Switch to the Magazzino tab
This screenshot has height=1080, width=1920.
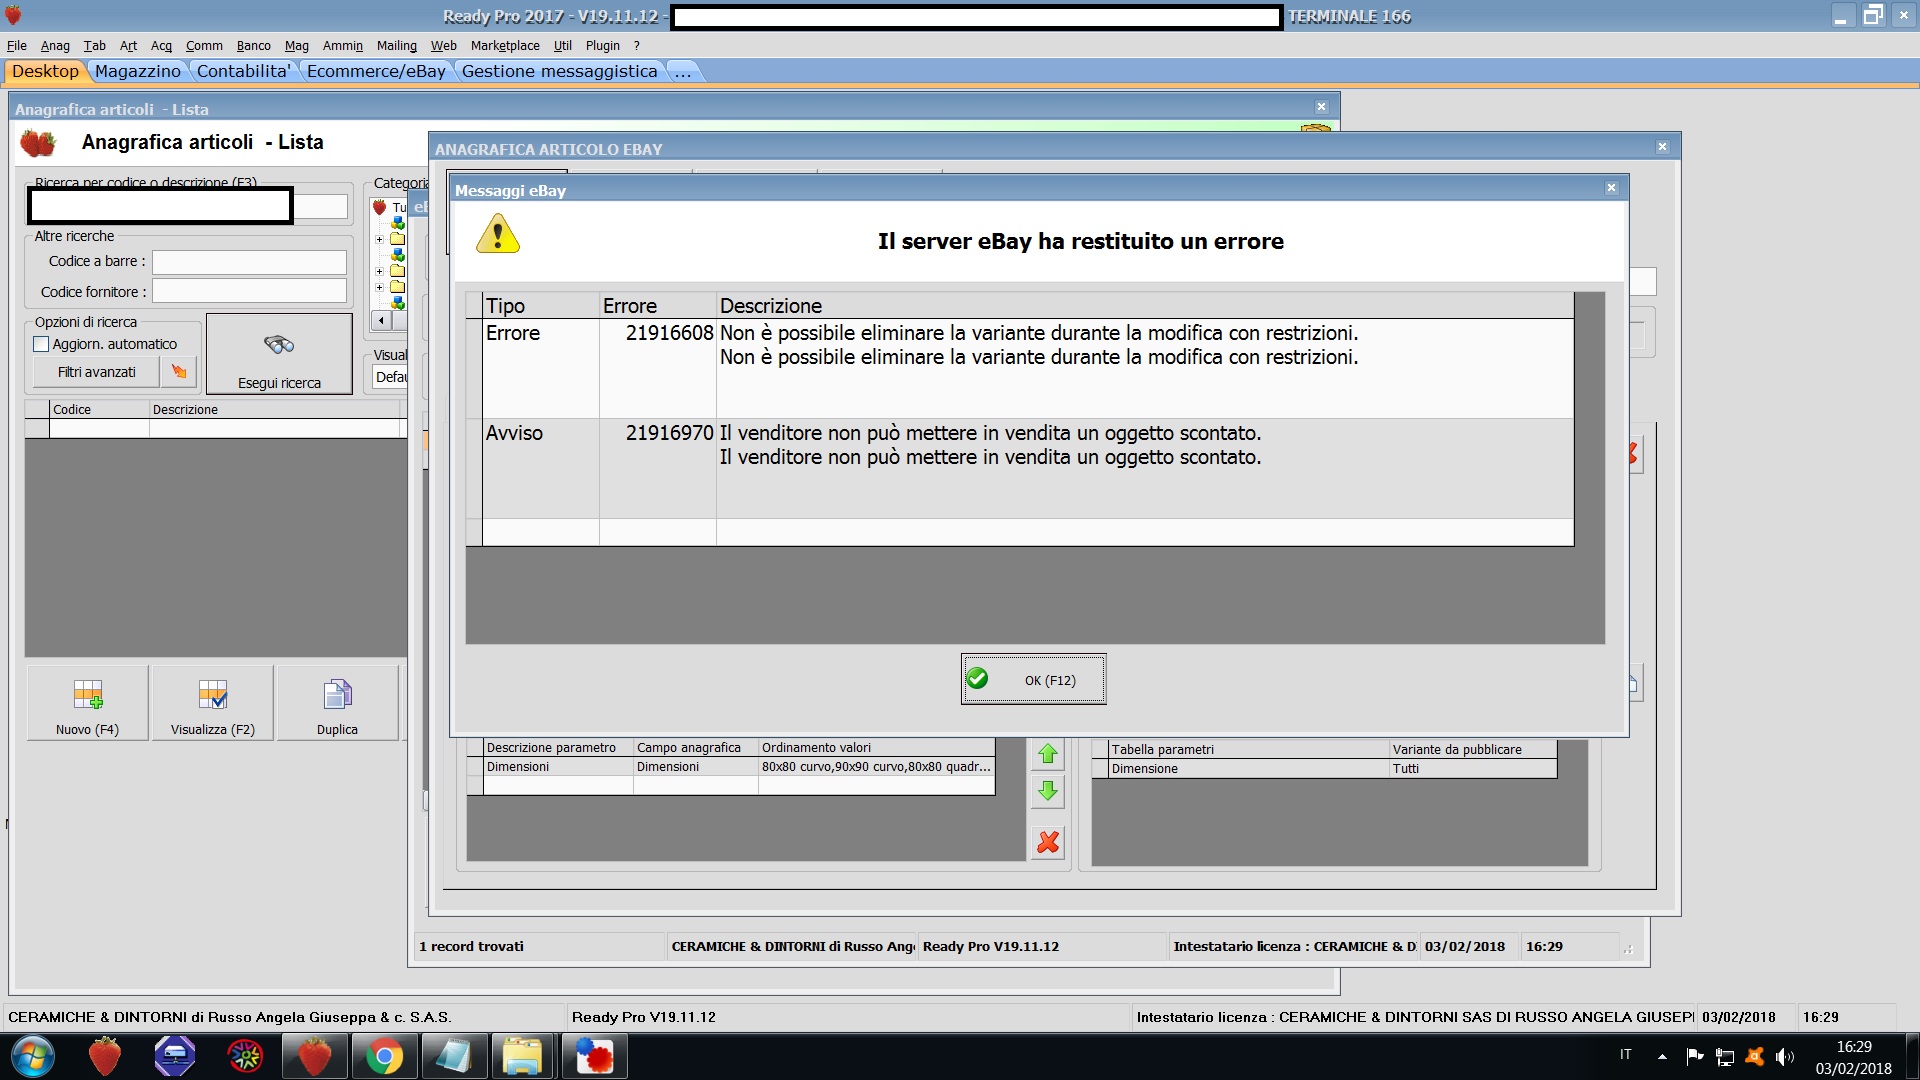tap(137, 71)
